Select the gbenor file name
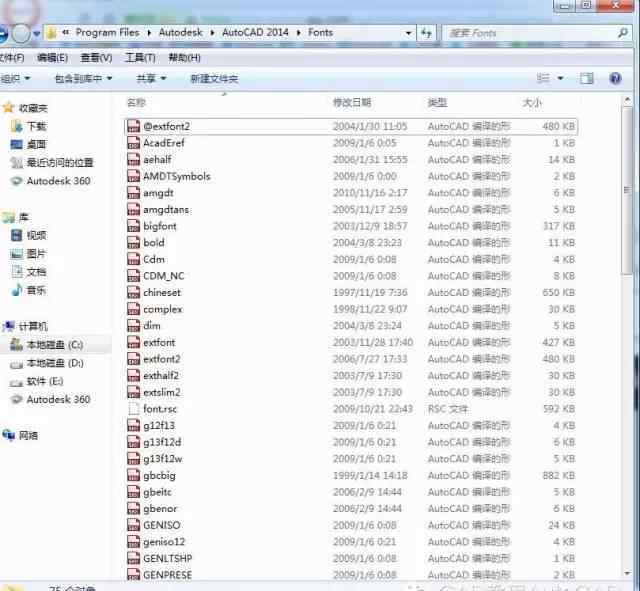The height and width of the screenshot is (591, 640). click(160, 509)
